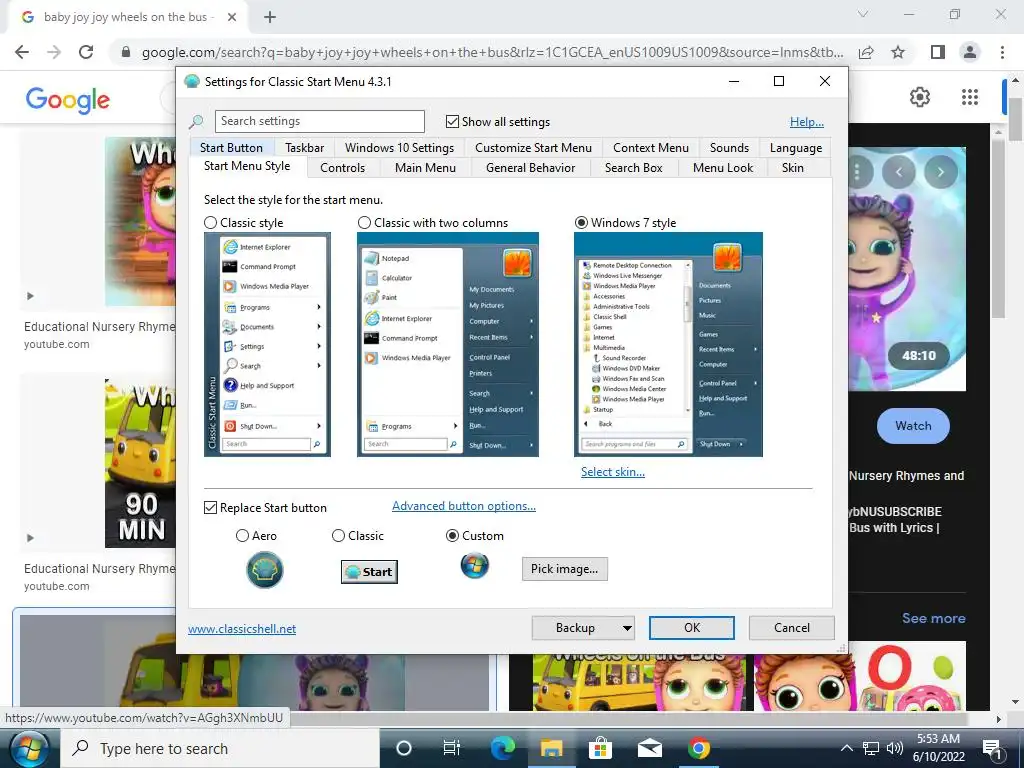Viewport: 1024px width, 768px height.
Task: Launch Microsoft Edge from taskbar
Action: pyautogui.click(x=502, y=748)
